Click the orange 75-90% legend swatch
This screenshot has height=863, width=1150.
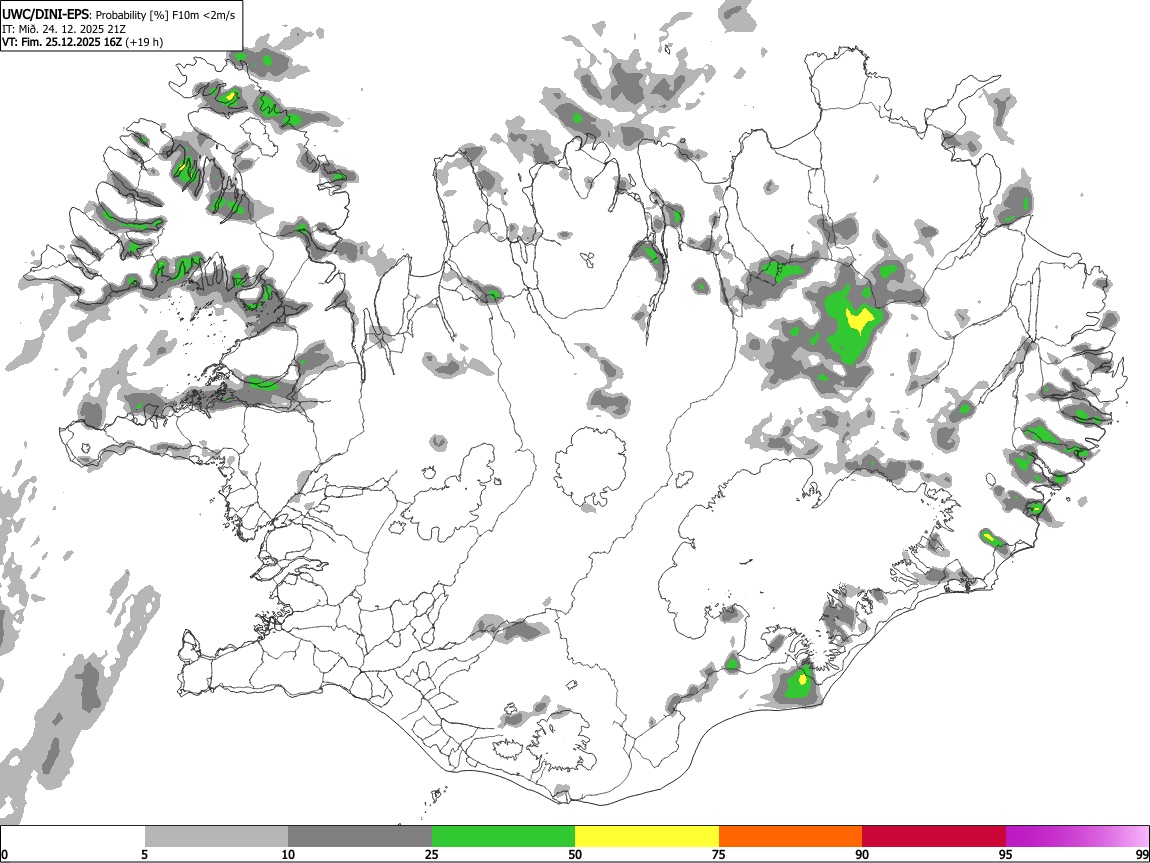790,836
